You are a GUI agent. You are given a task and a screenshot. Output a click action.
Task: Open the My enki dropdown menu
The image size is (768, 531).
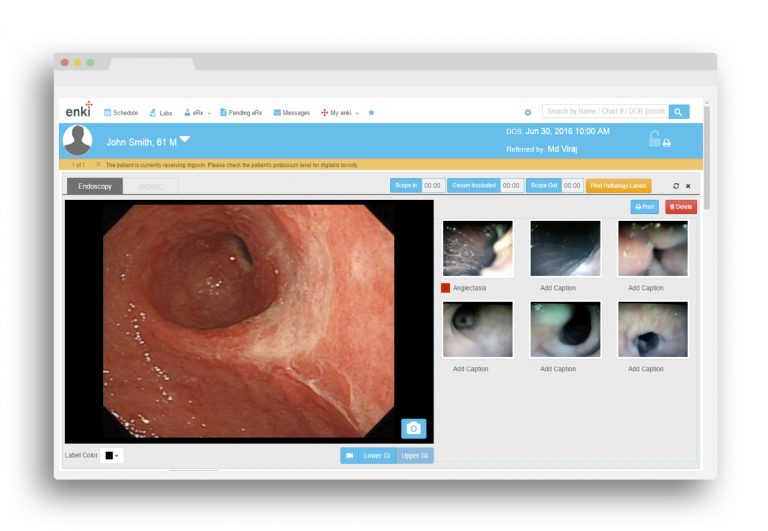coord(340,113)
